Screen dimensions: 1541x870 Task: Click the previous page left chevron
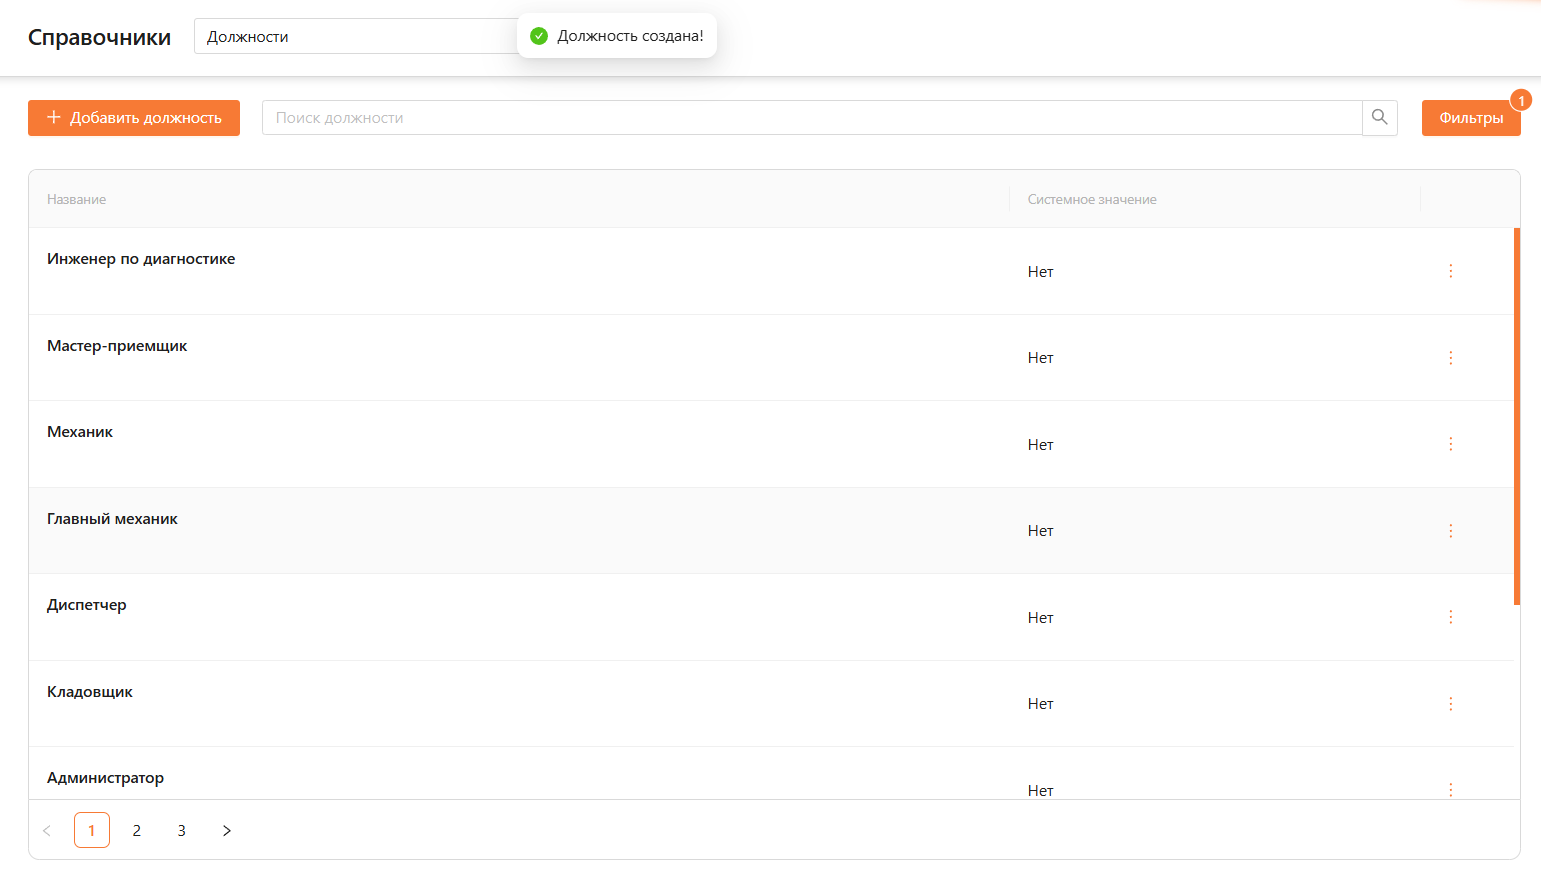[47, 830]
